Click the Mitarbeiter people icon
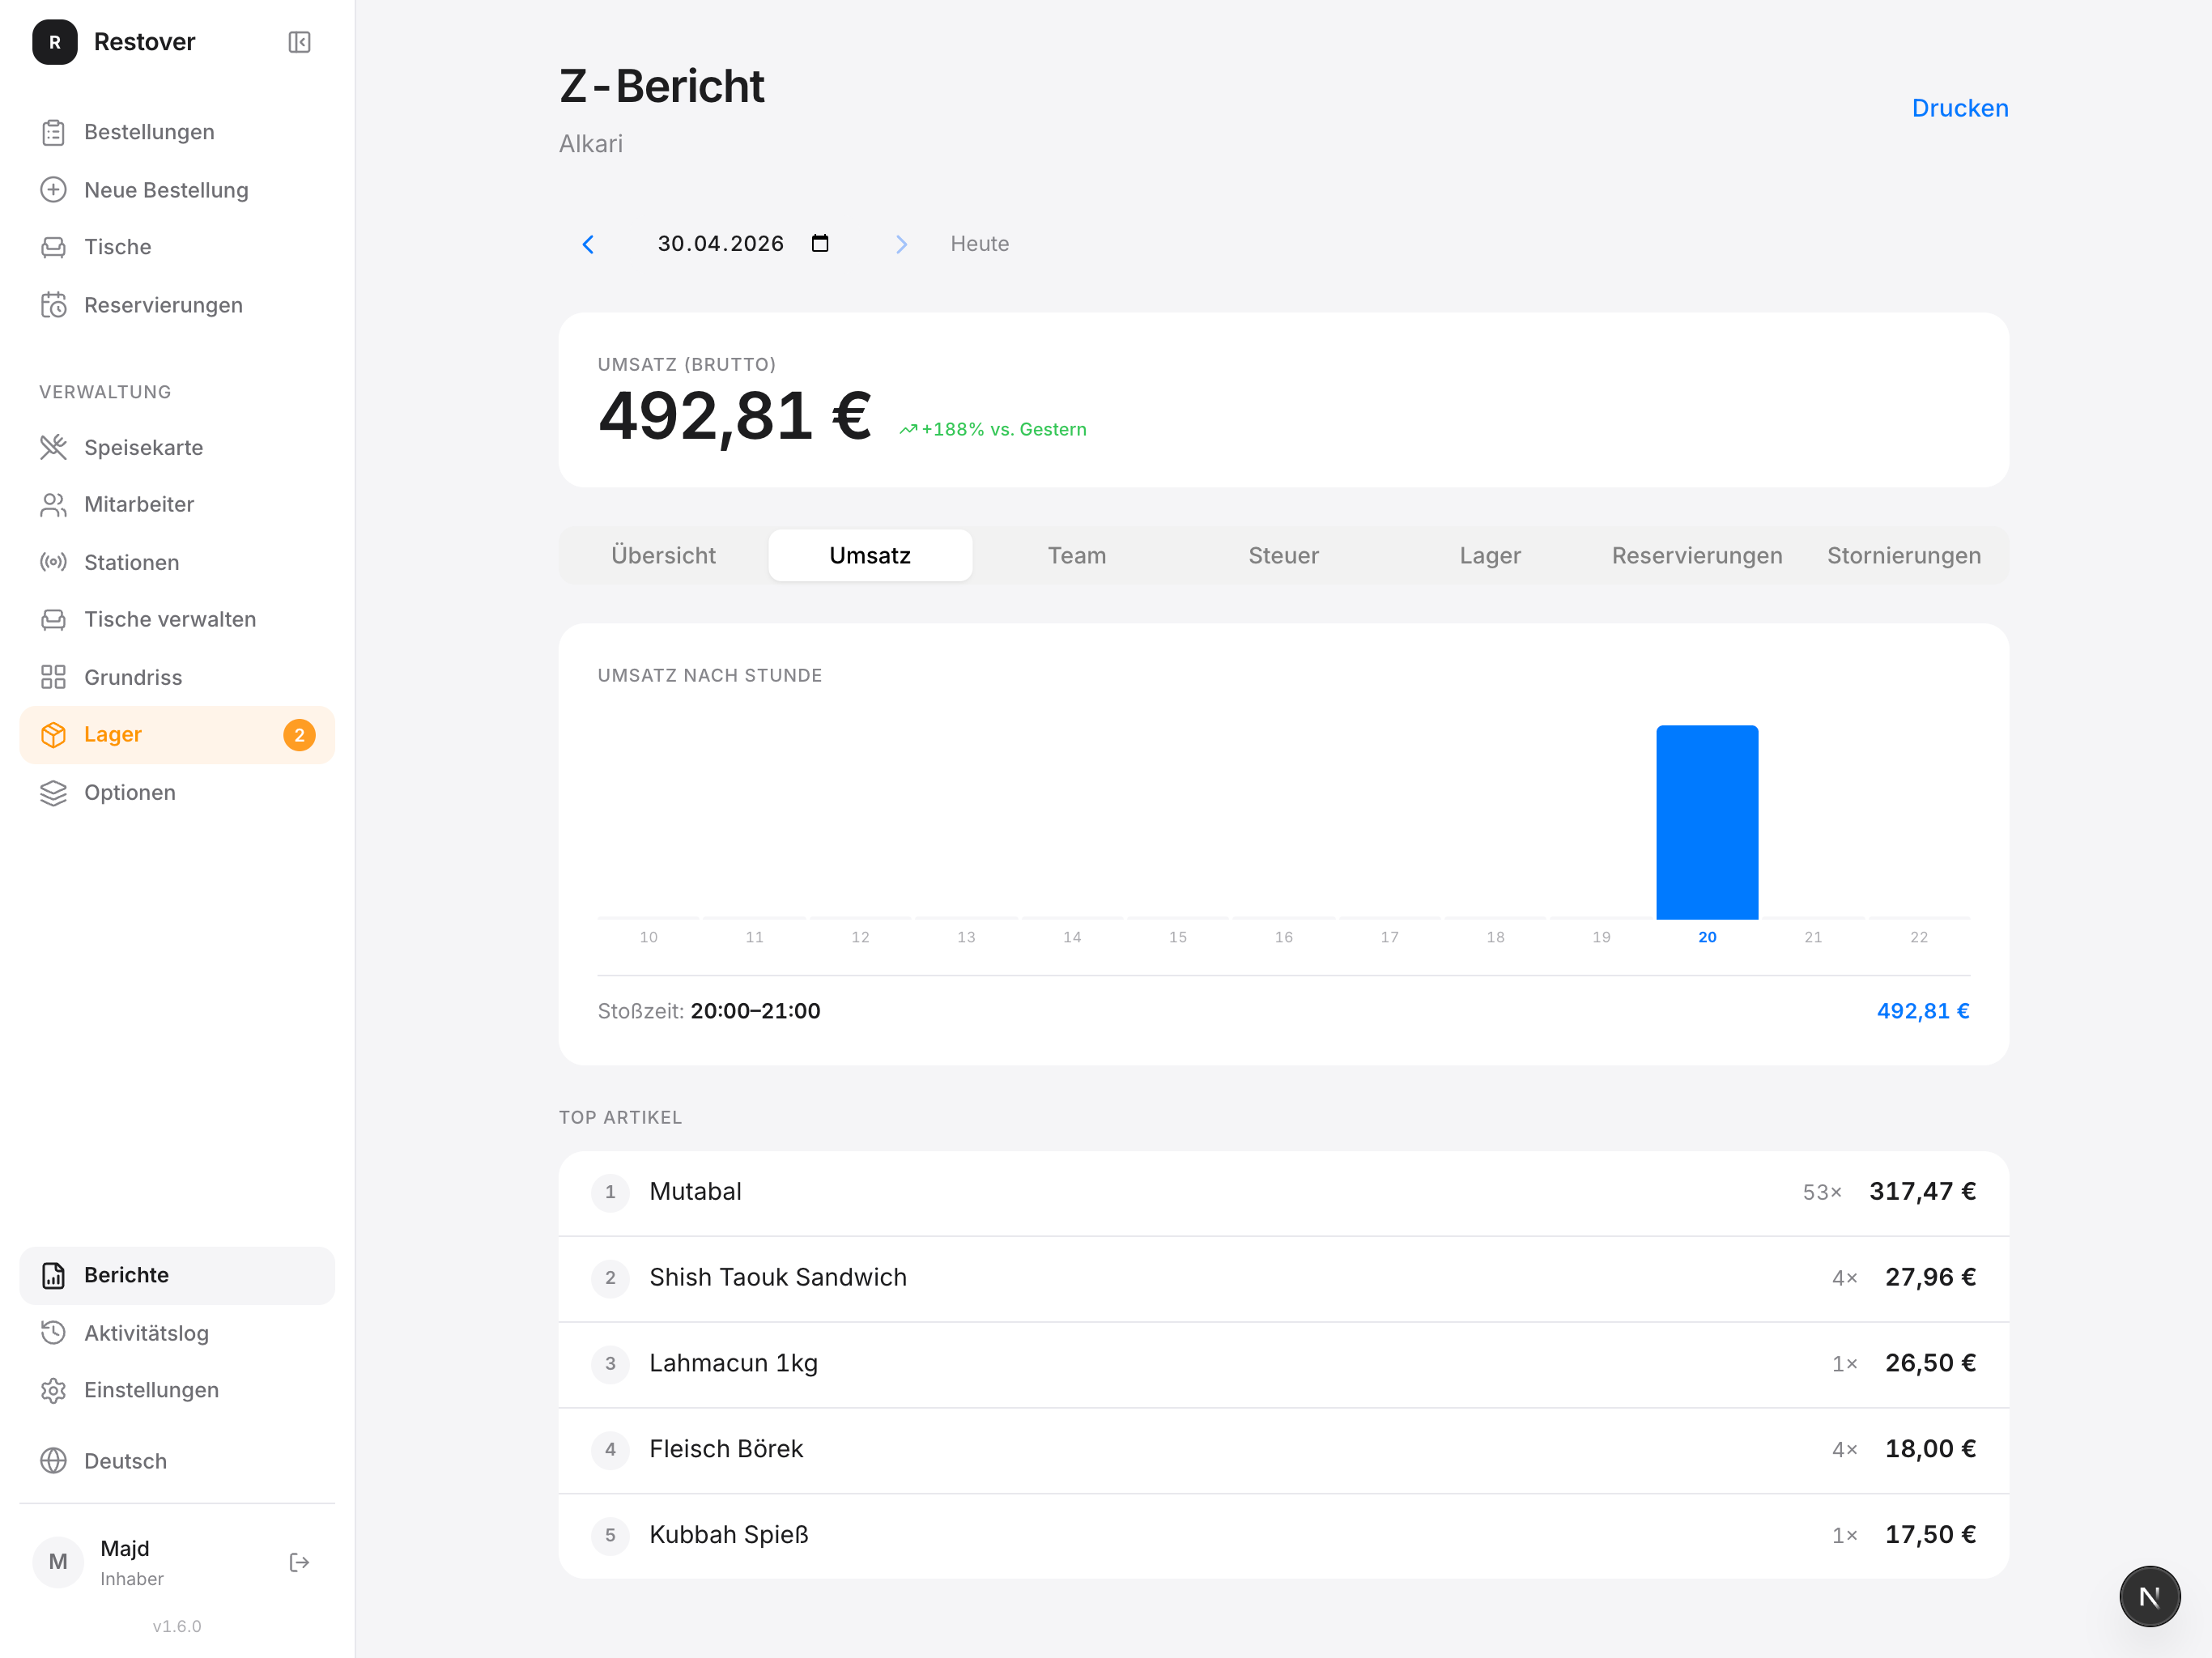The image size is (2212, 1658). tap(53, 505)
